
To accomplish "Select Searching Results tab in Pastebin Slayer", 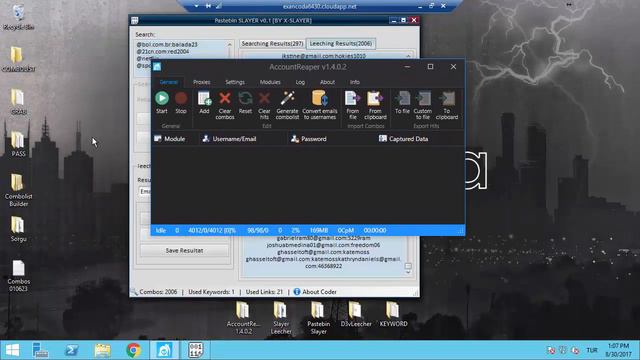I will pyautogui.click(x=272, y=44).
